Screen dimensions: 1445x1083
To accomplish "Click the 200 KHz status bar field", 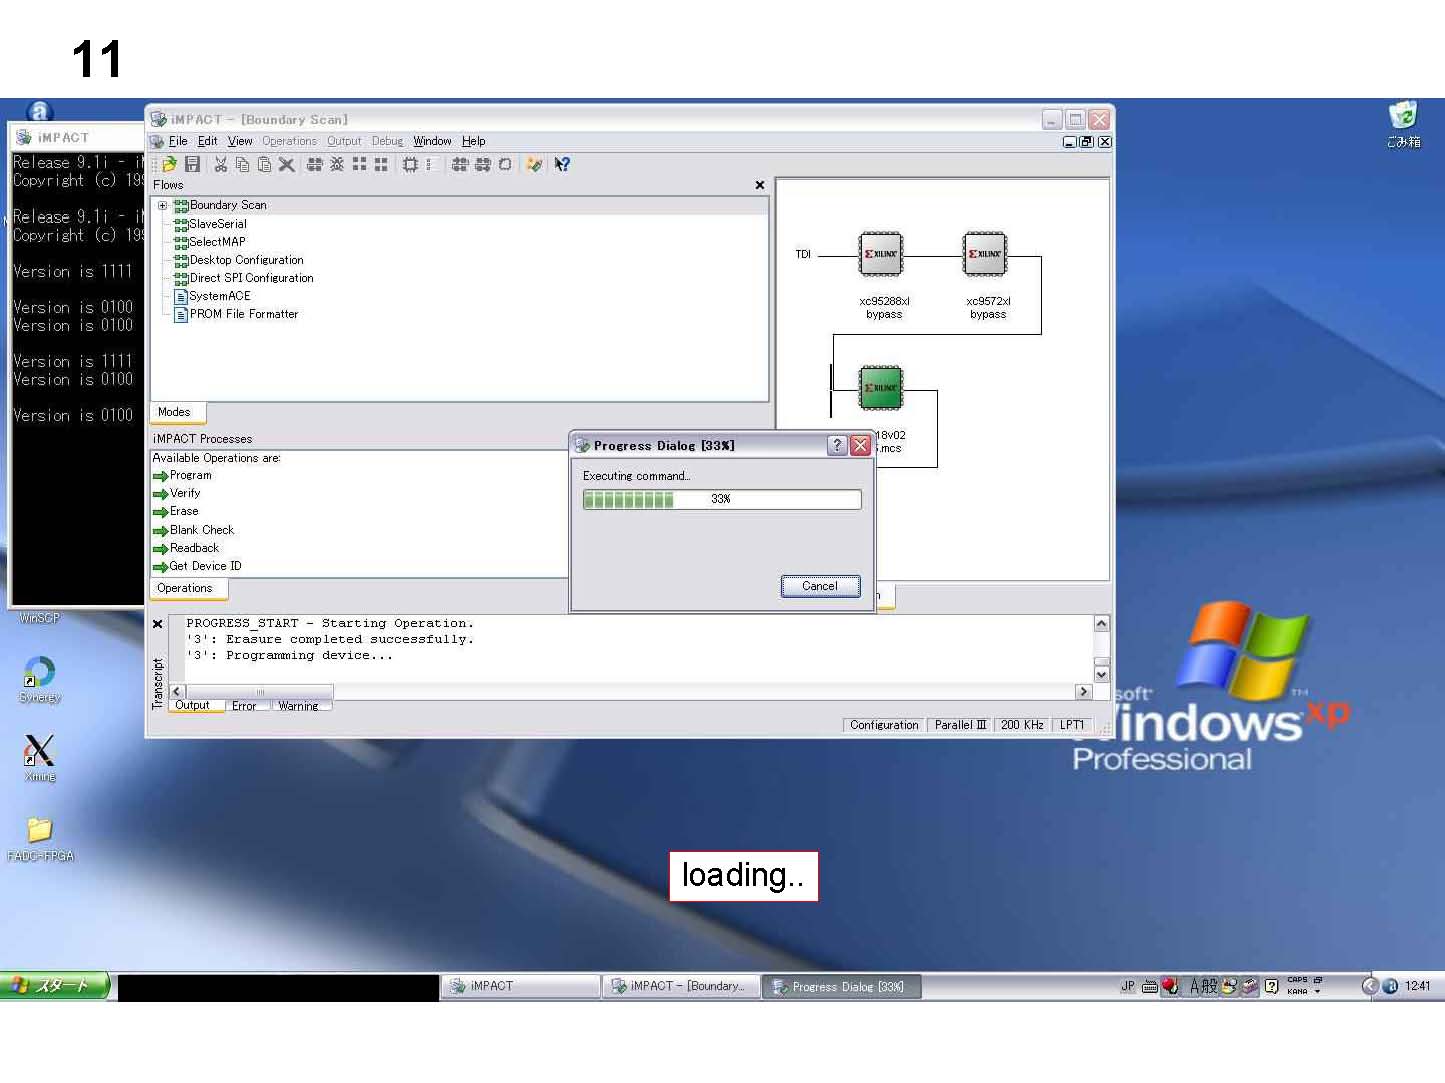I will [x=1022, y=725].
